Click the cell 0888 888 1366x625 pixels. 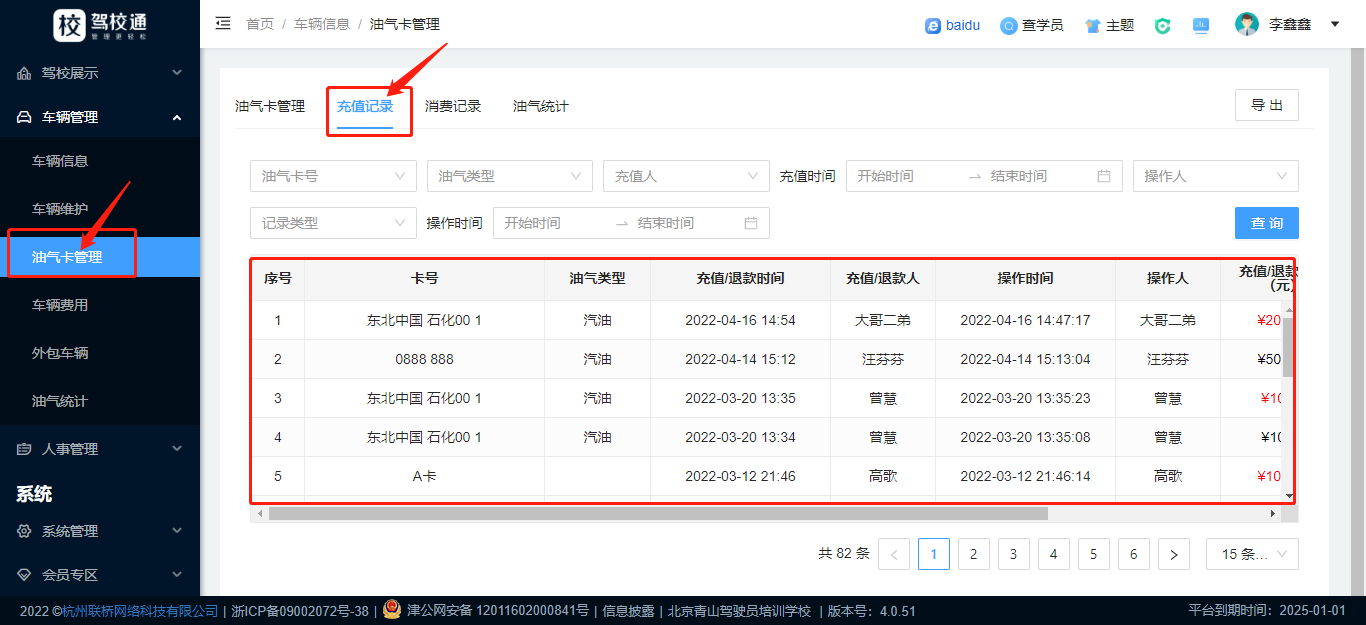[425, 359]
